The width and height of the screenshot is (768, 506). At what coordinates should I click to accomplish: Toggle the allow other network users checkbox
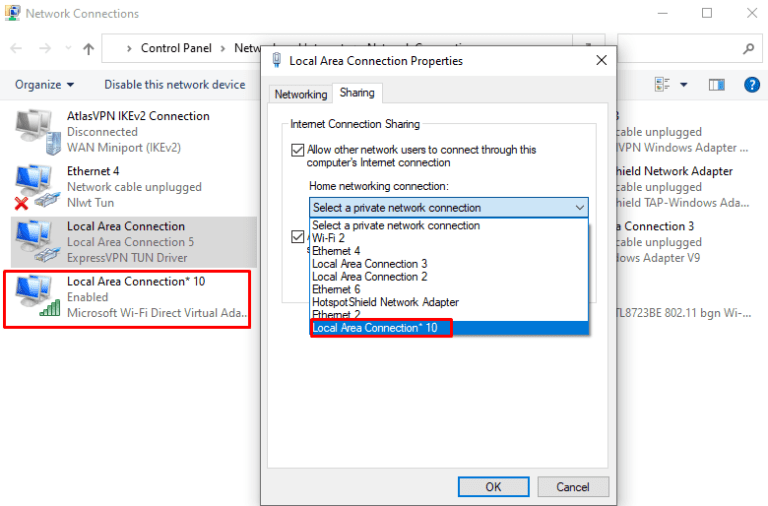[x=297, y=150]
